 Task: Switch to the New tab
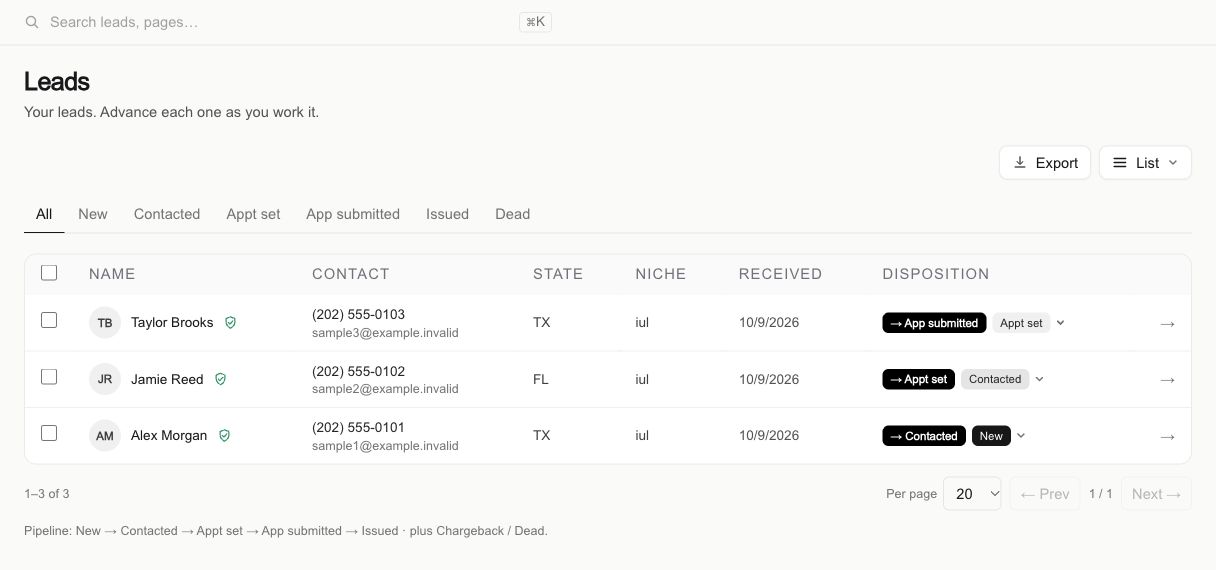pos(93,214)
